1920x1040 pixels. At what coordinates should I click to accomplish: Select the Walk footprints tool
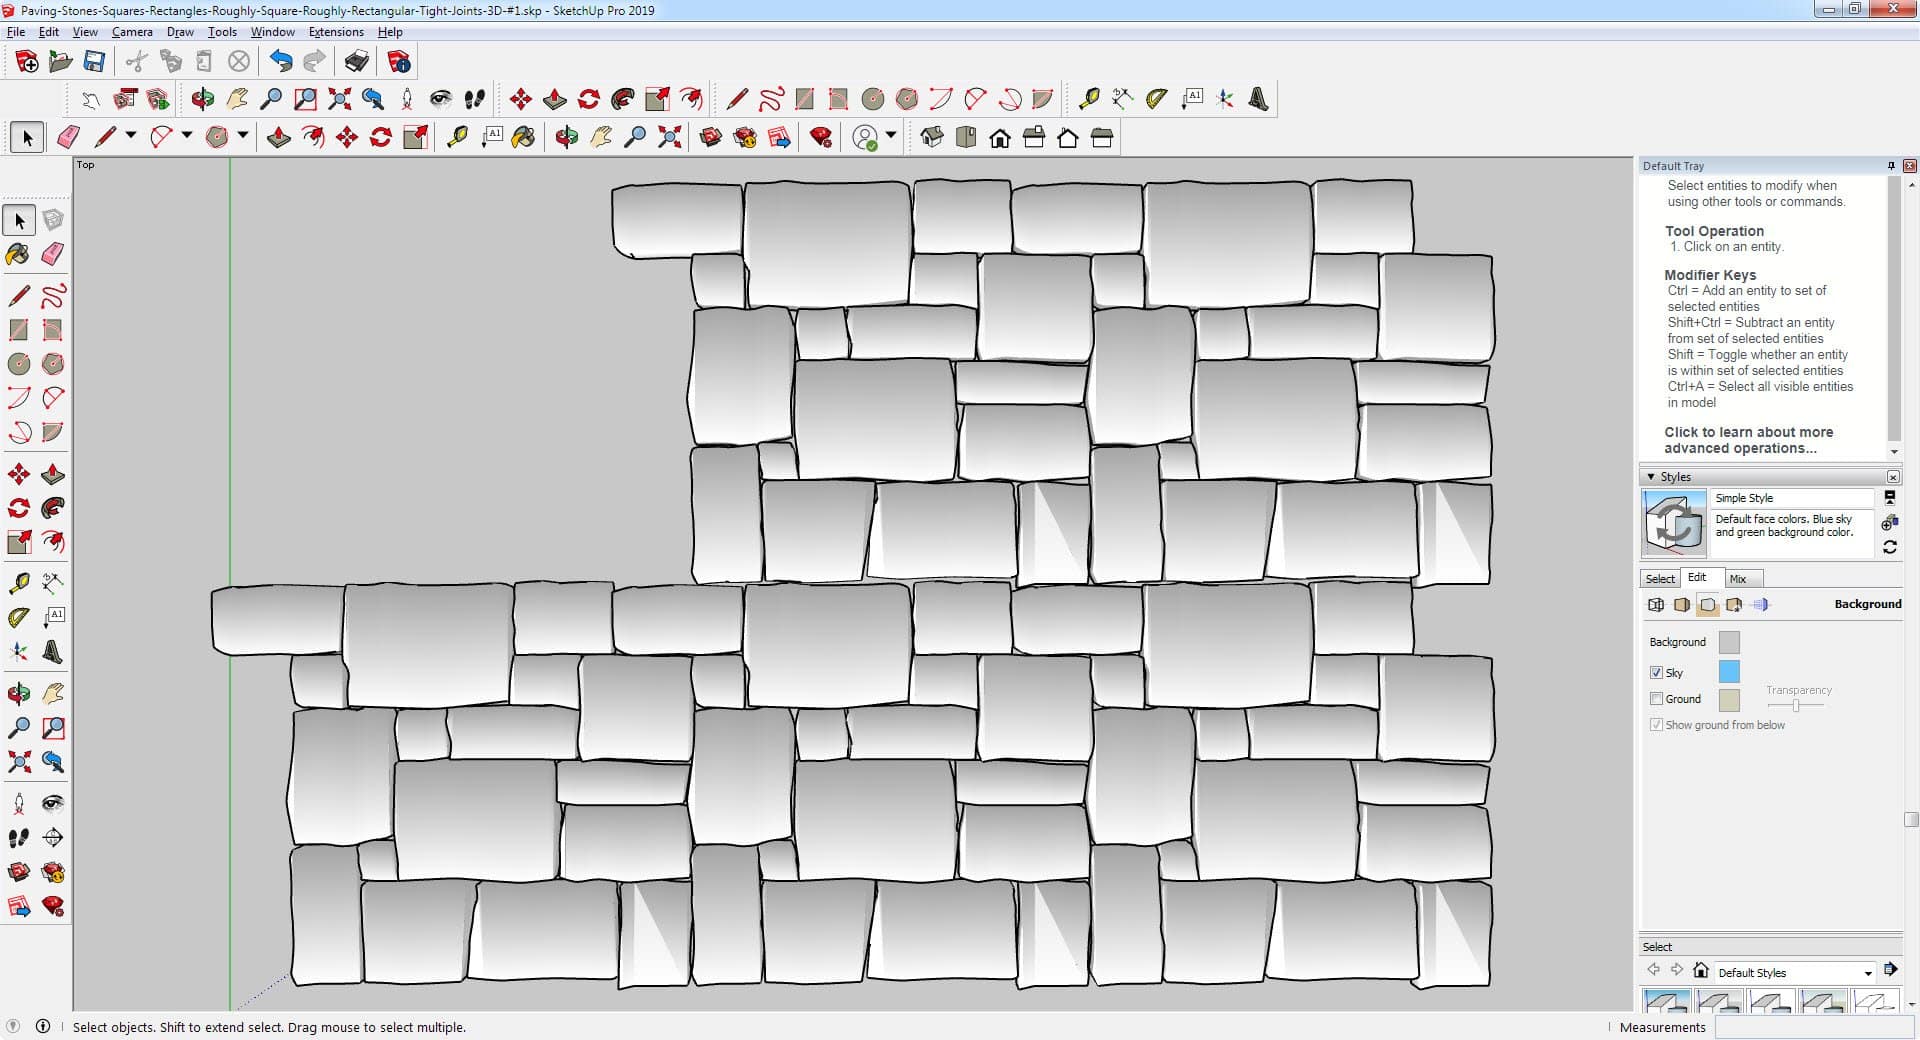pos(18,838)
